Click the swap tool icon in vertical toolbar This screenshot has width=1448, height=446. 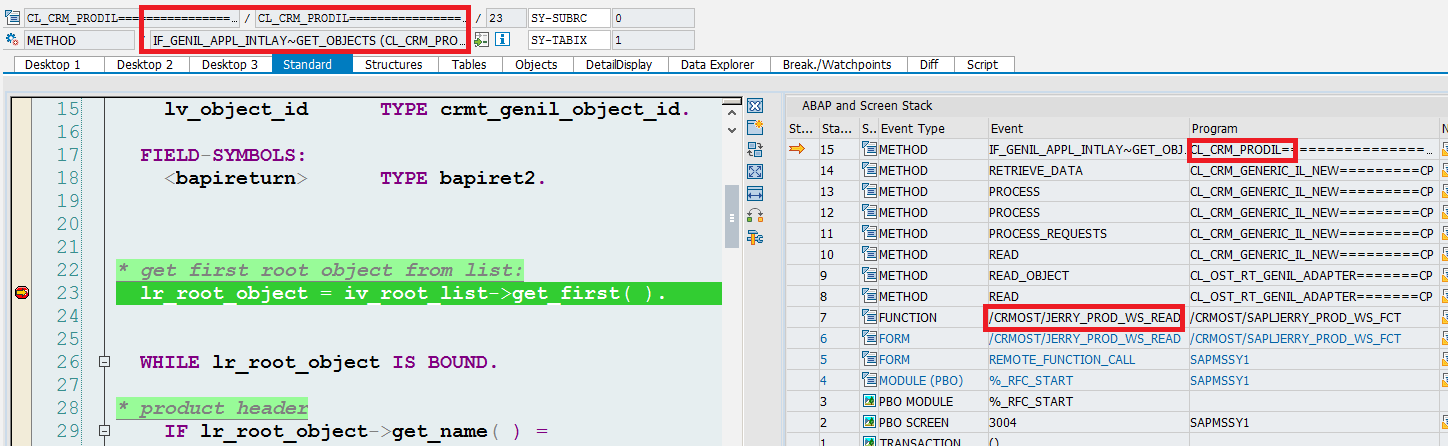[755, 150]
